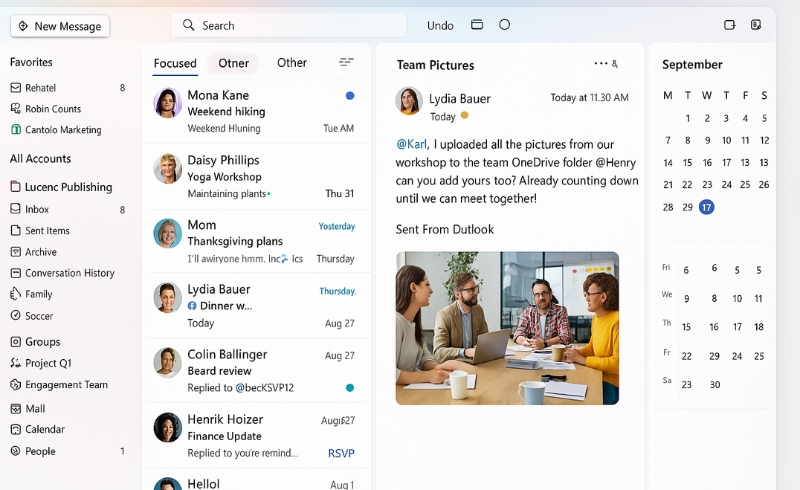This screenshot has height=490, width=800.
Task: Select the highlighted date 17 in calendar
Action: click(x=706, y=207)
